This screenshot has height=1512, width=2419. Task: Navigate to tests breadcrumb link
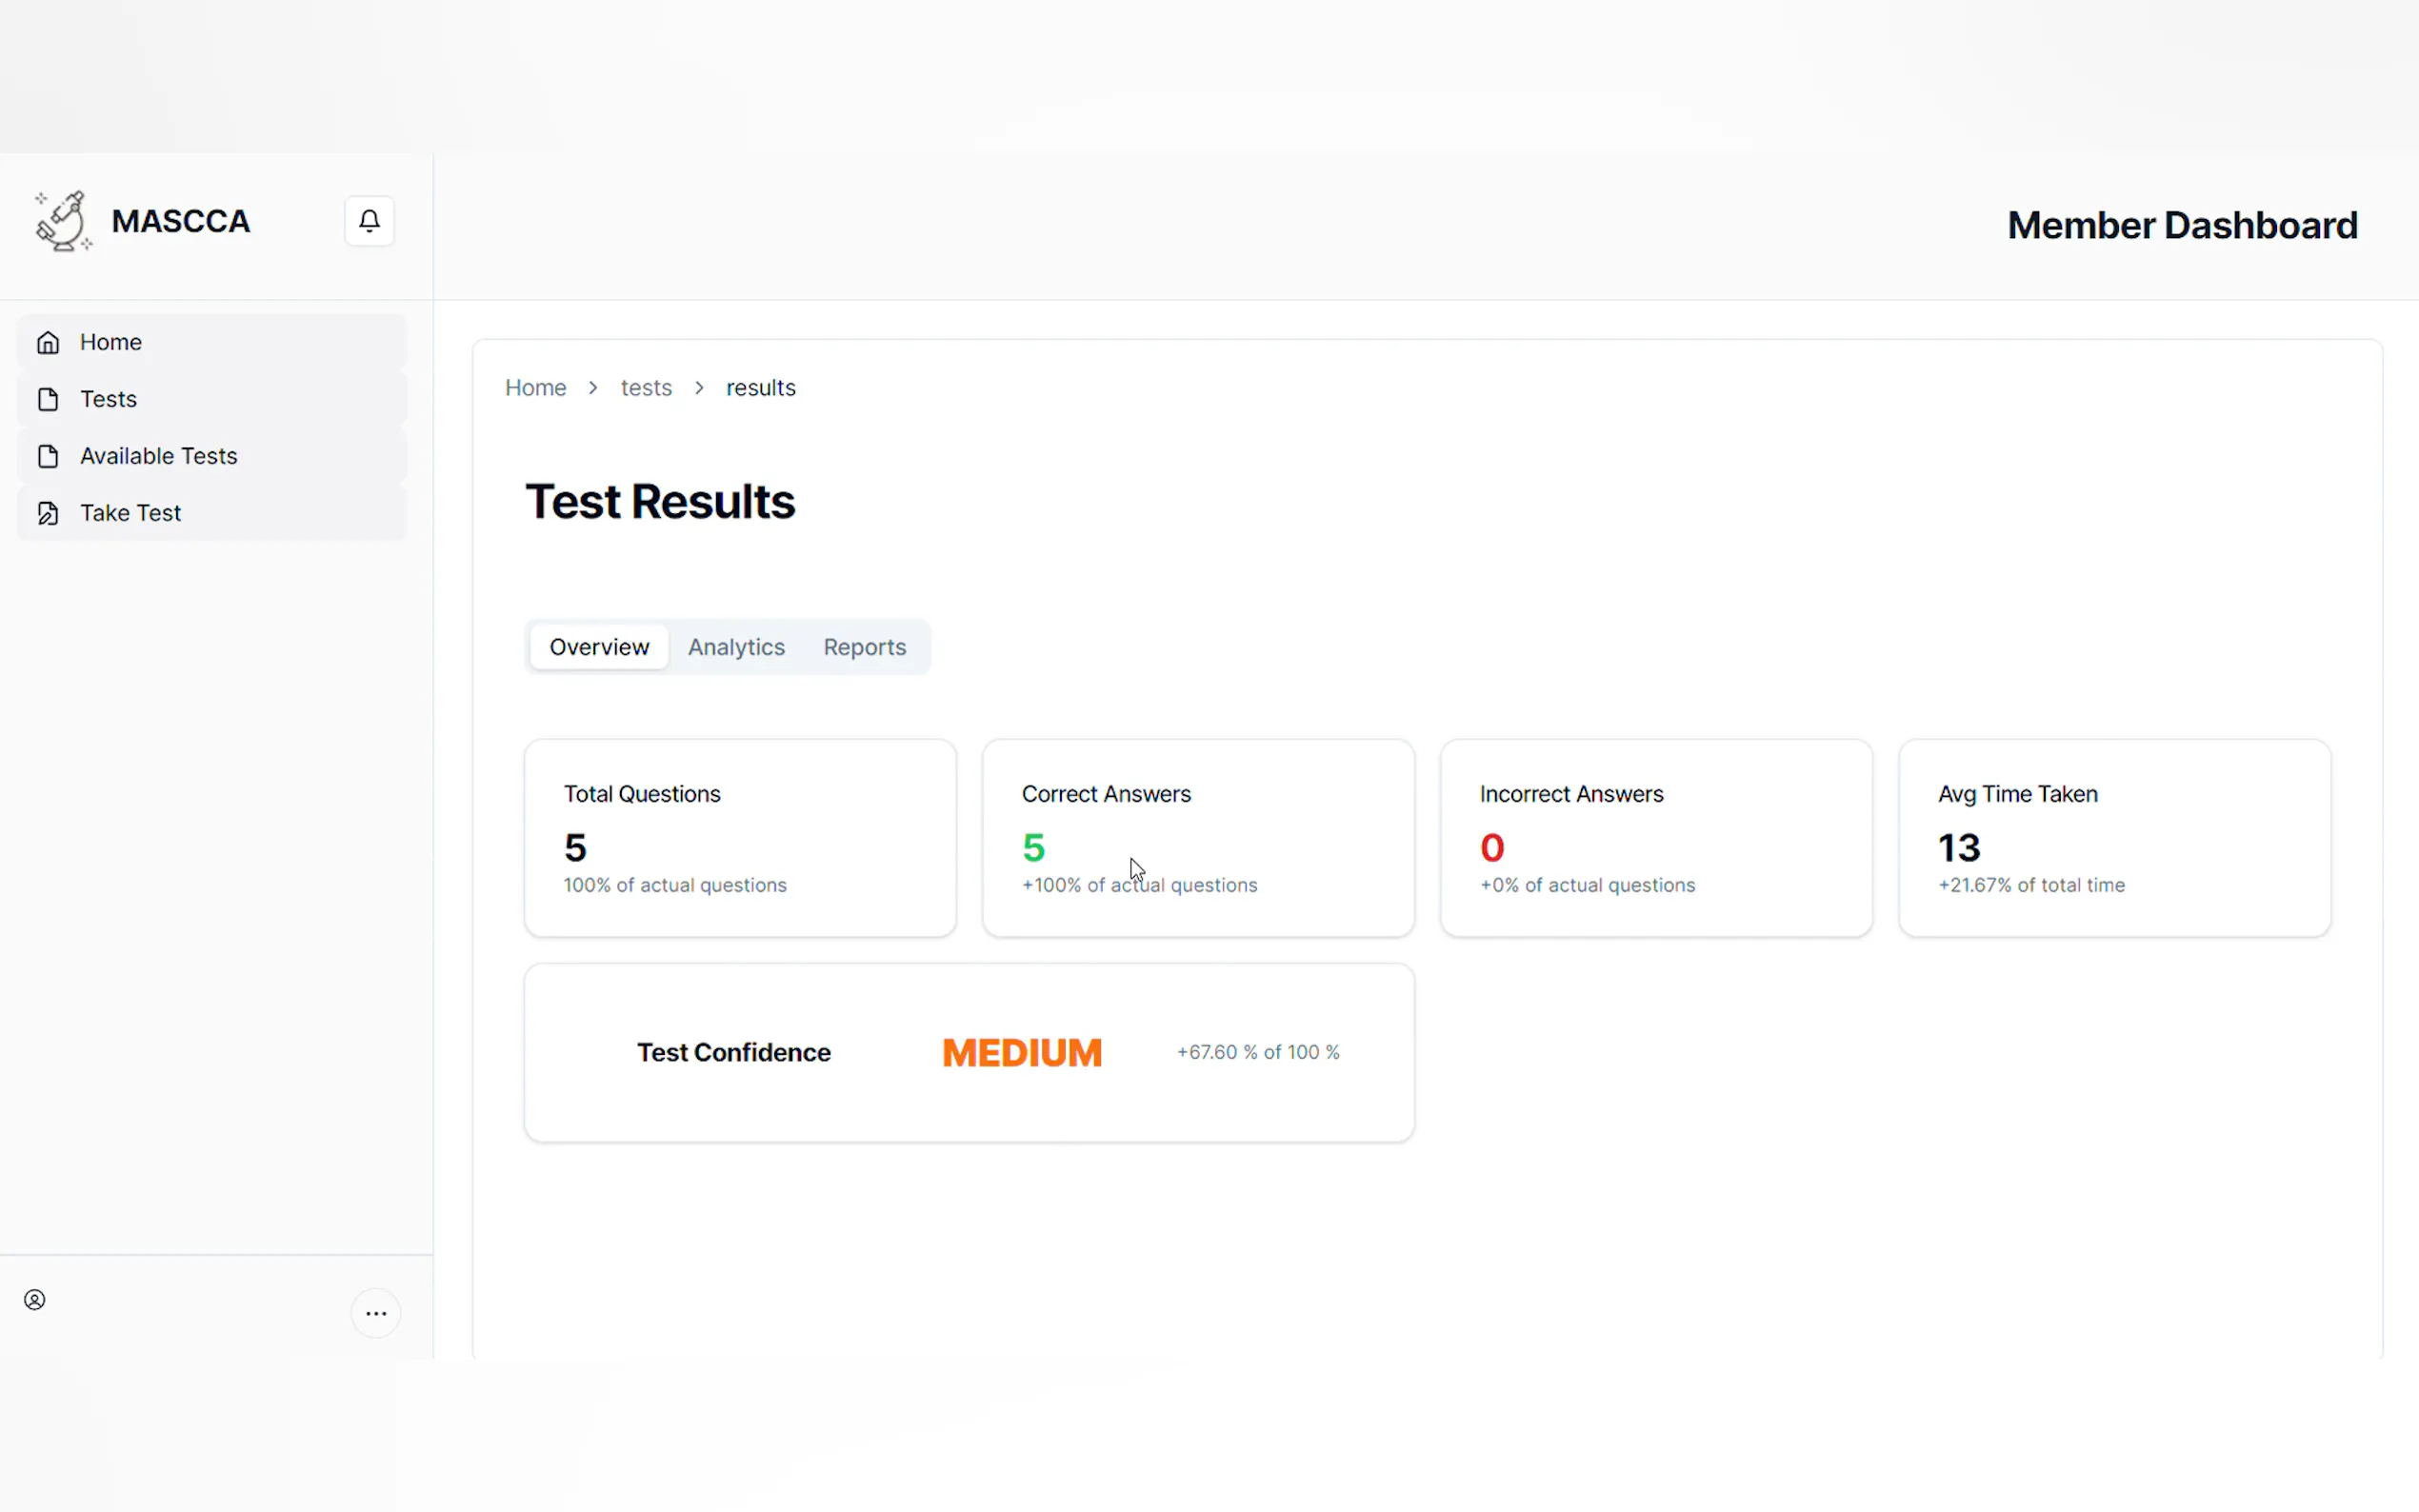click(x=646, y=388)
